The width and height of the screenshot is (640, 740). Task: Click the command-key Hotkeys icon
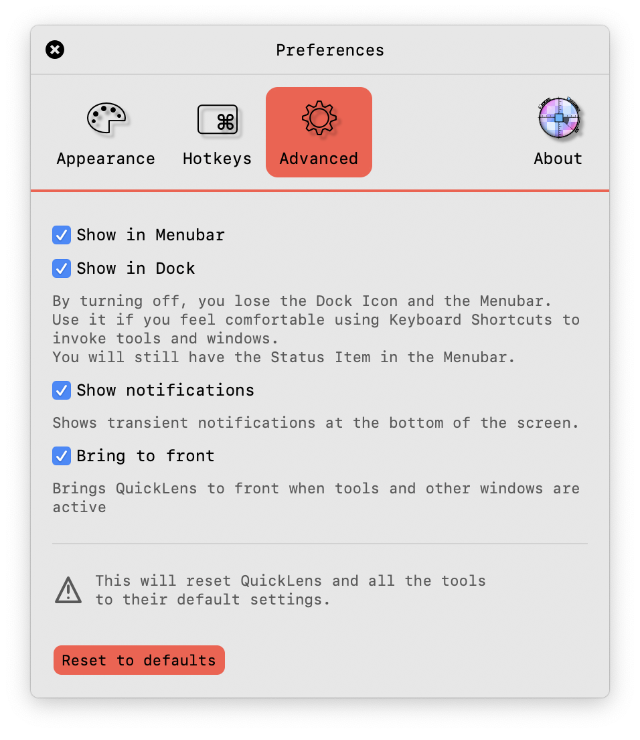point(217,119)
